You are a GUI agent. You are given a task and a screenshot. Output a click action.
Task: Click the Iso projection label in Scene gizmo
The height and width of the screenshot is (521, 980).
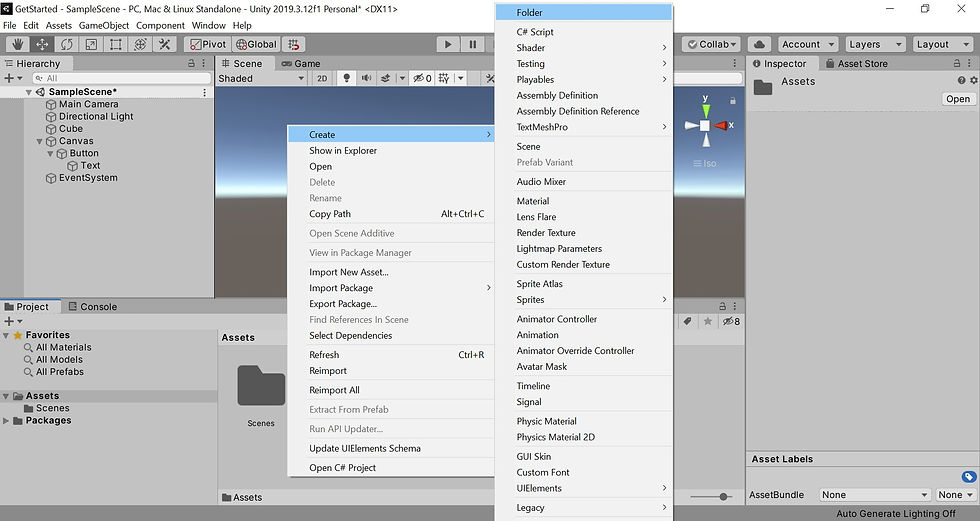[x=705, y=163]
